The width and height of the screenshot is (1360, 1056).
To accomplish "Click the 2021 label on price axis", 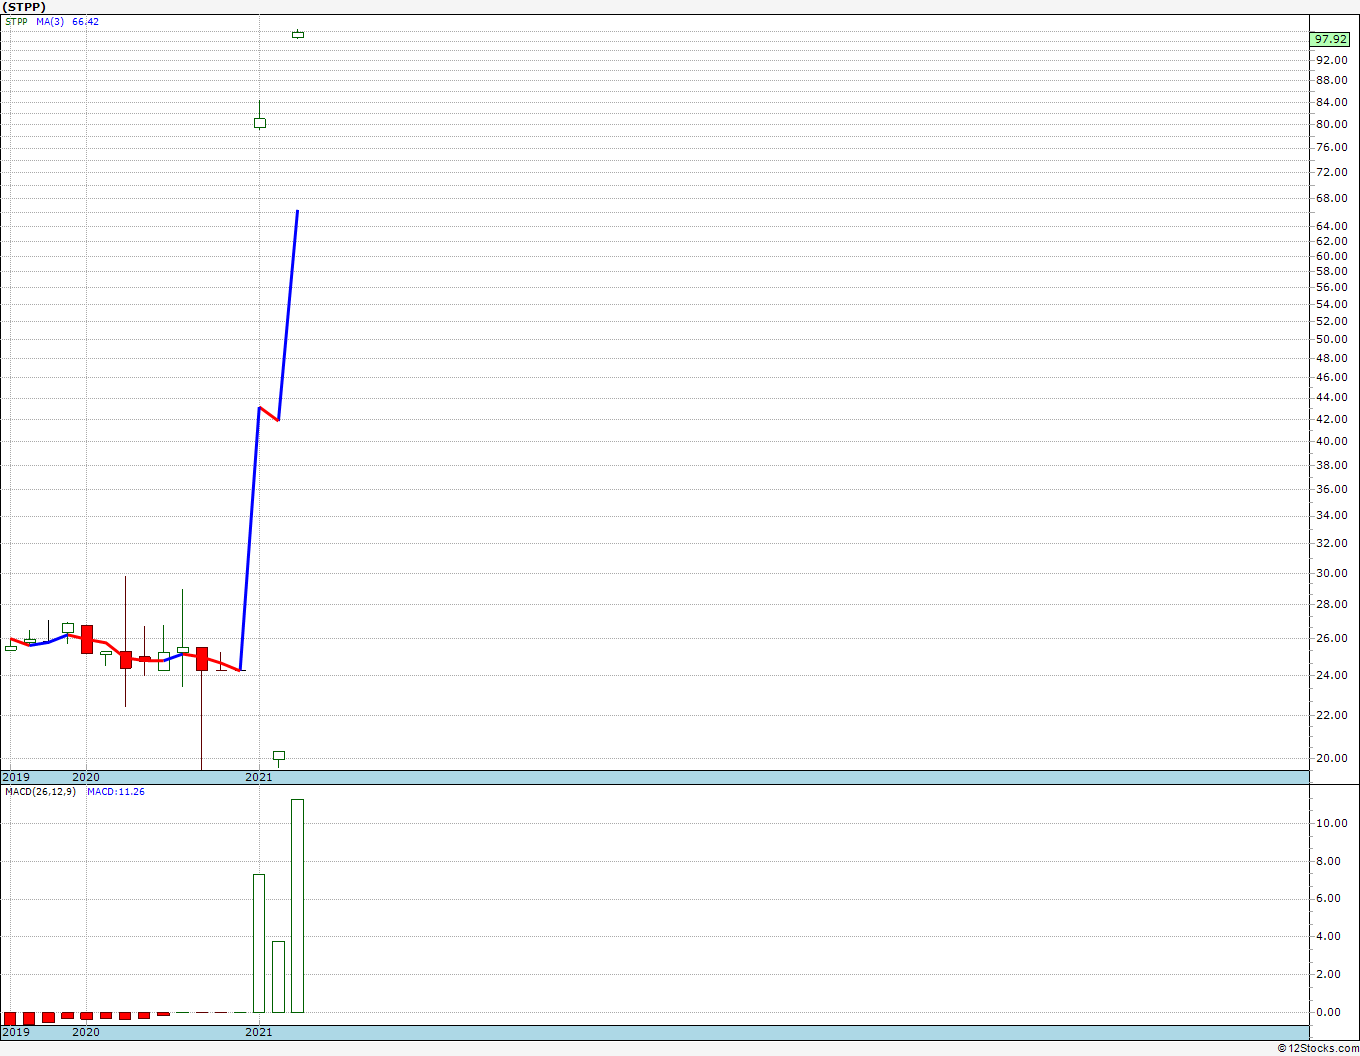I will coord(259,777).
